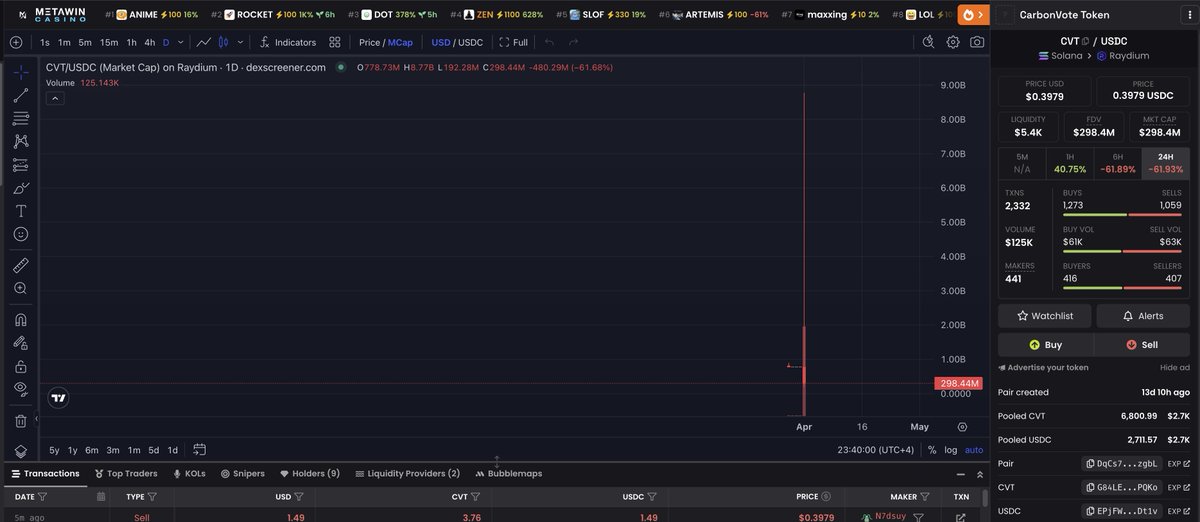Screen dimensions: 1200x522
Task: Open quick search icon in chart toolbar
Action: [928, 42]
